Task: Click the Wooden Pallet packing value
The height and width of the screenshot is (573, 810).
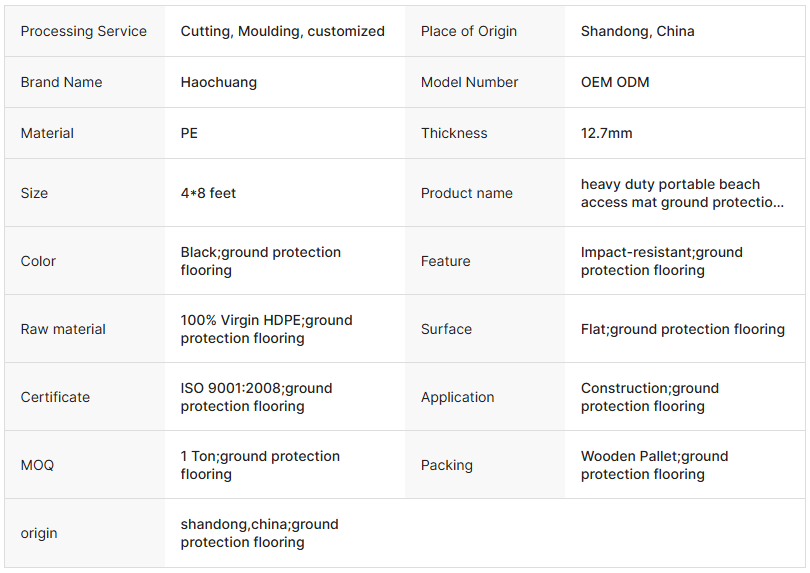Action: tap(654, 465)
